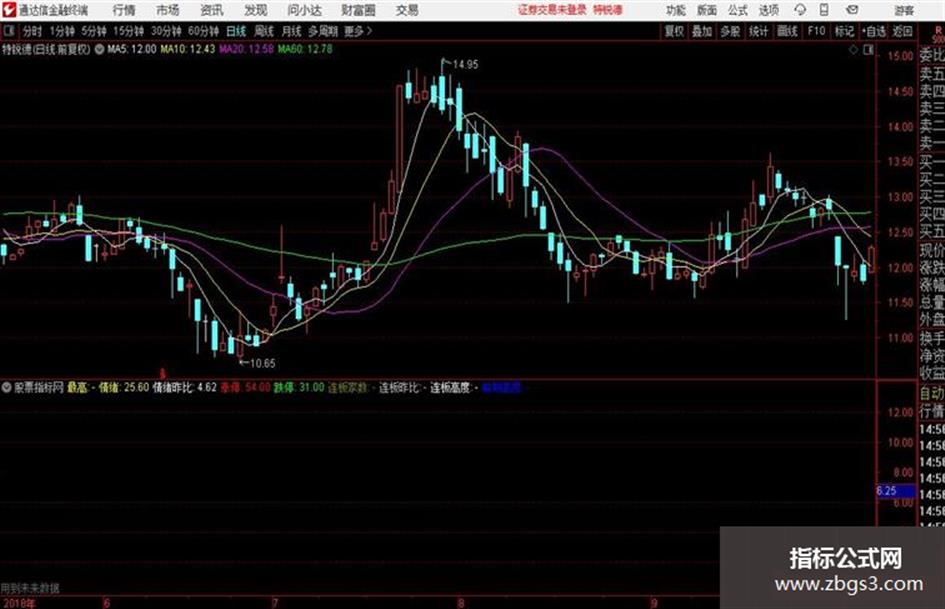This screenshot has height=609, width=945.
Task: Click the MA20: 12.58 indicator value
Action: 246,49
